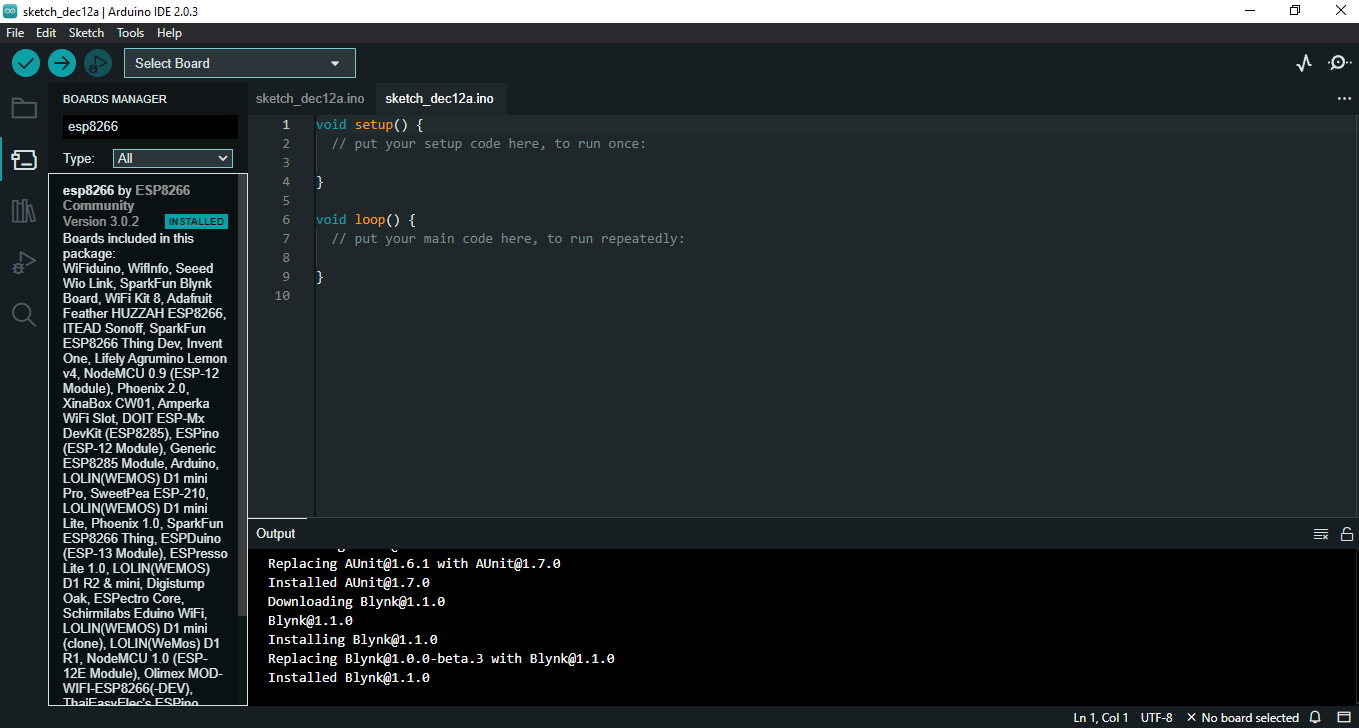Click the Upload arrow button
This screenshot has height=728, width=1359.
(x=62, y=63)
